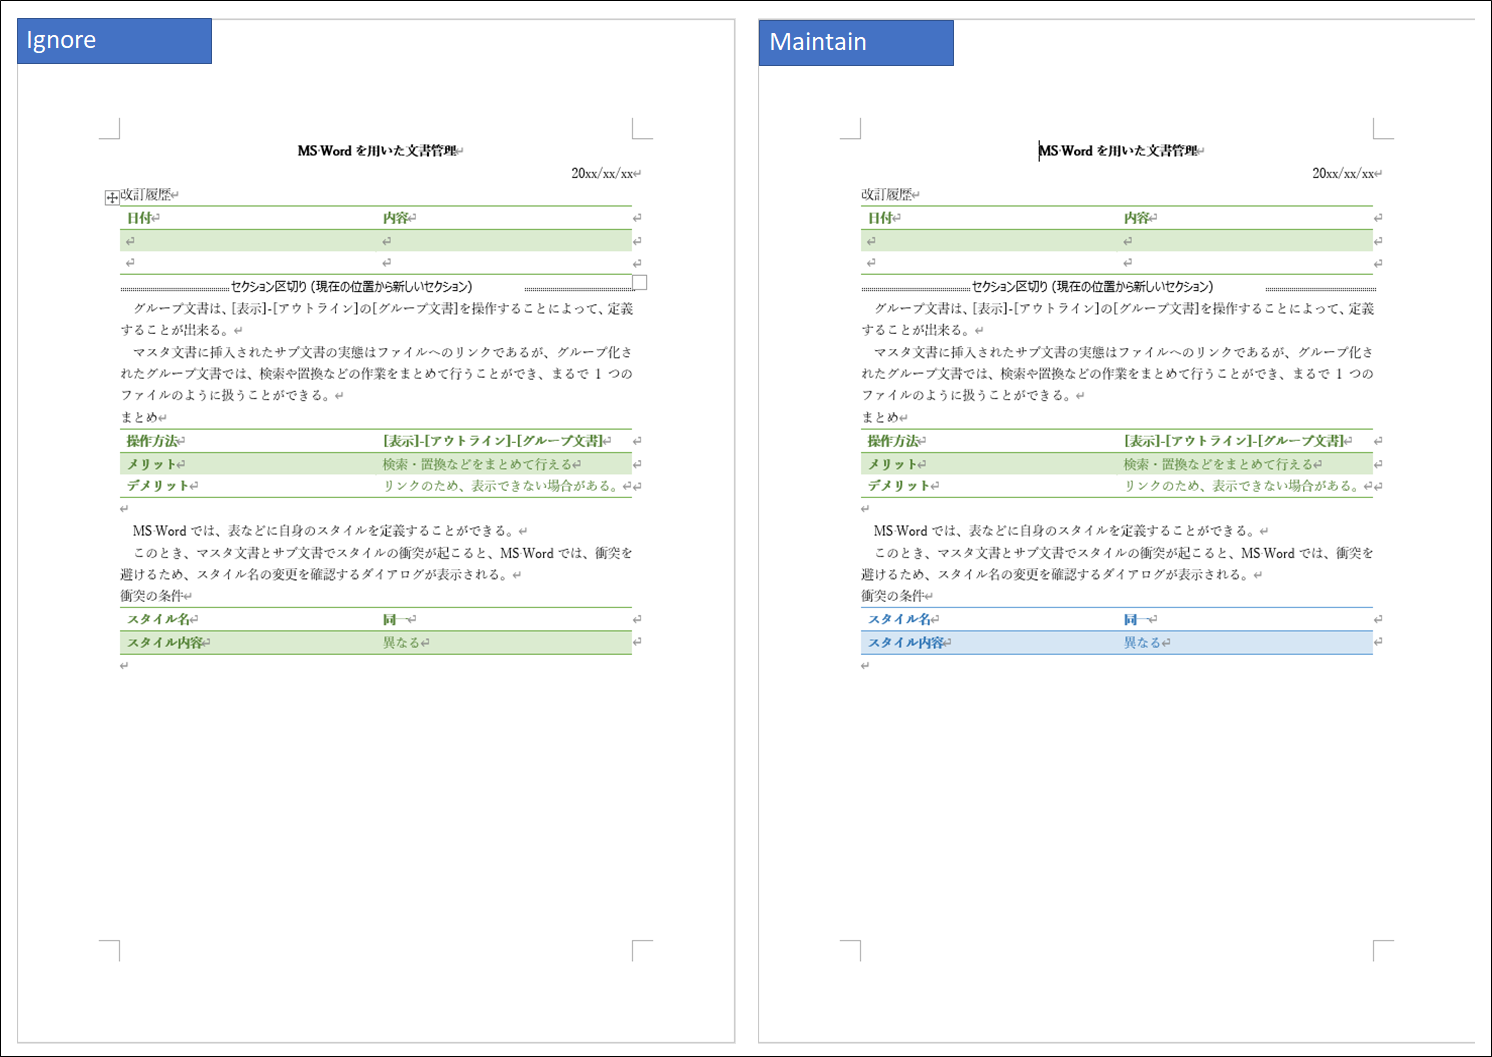Viewport: 1492px width, 1057px height.
Task: Click the date '20xx/xx/xx' in the Maintain page
Action: (x=1344, y=174)
